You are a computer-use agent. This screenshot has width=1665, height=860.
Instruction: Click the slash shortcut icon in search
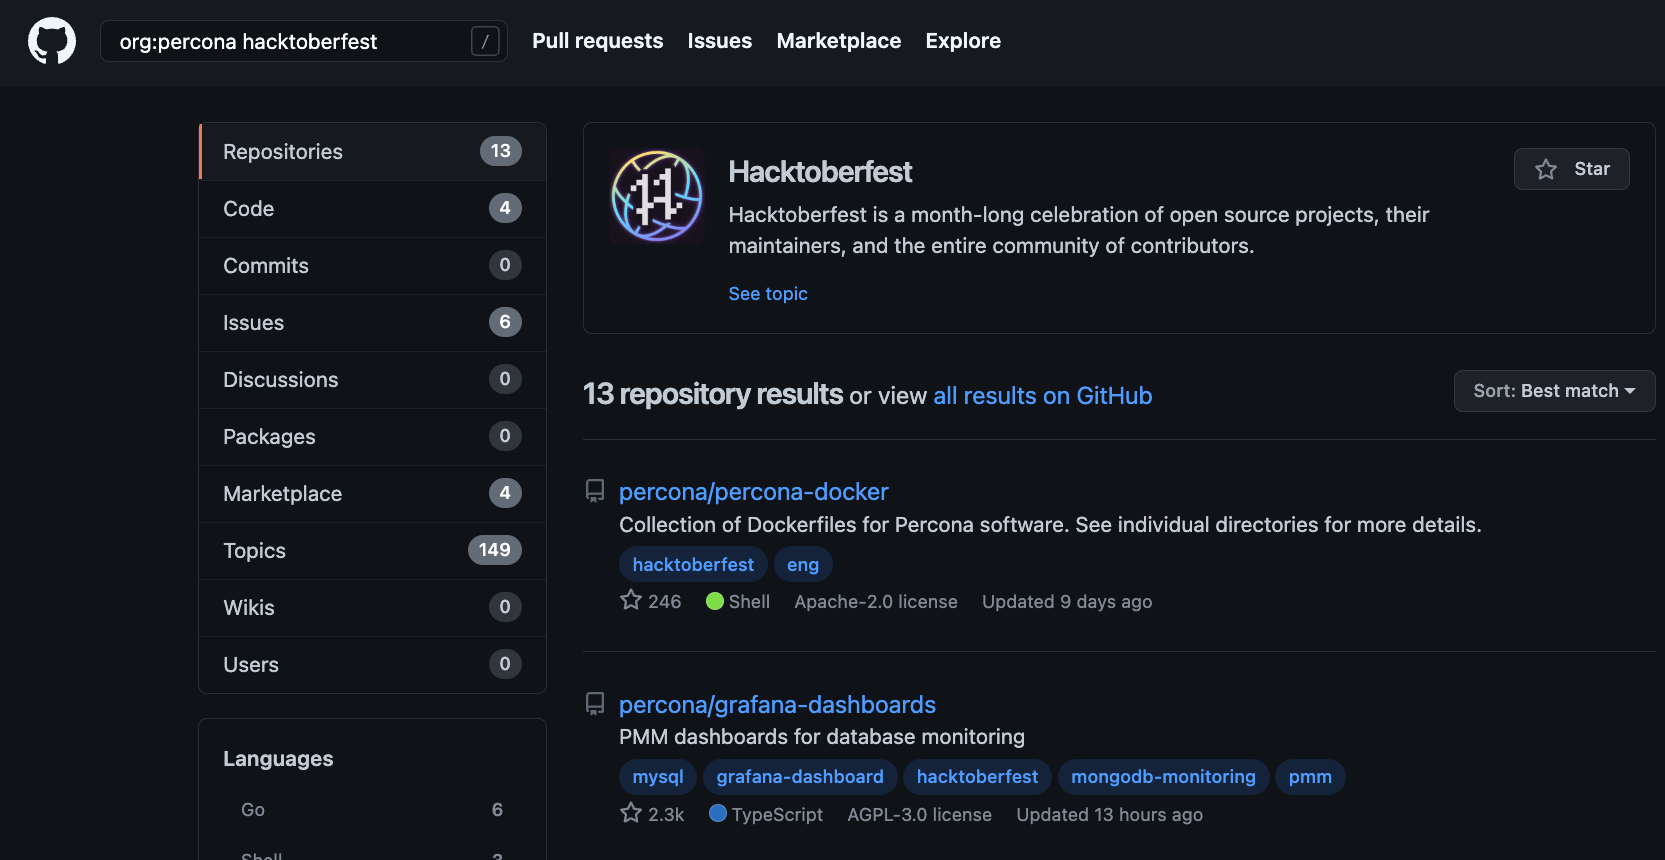coord(485,41)
